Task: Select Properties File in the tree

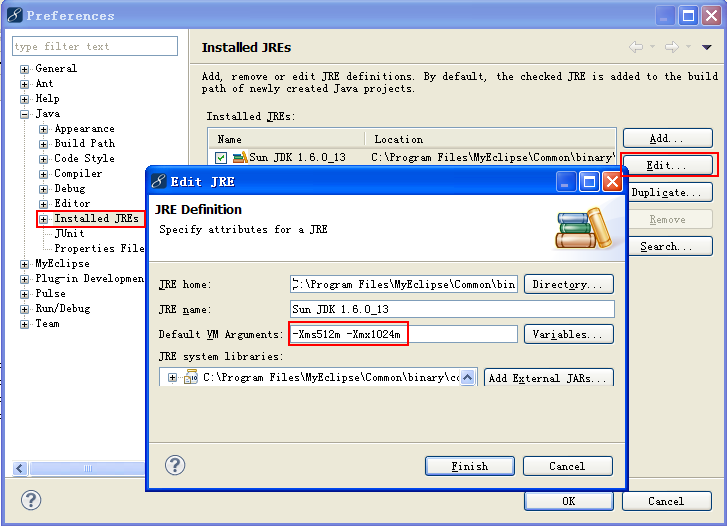Action: tap(99, 248)
